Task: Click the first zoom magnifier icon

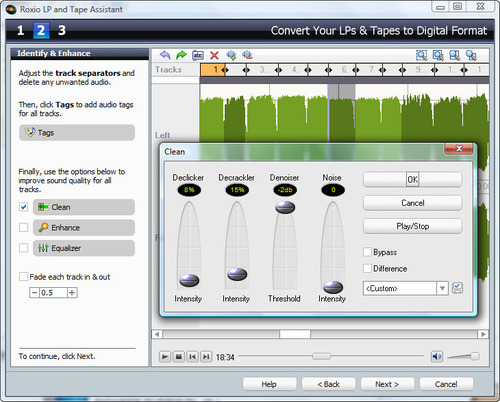Action: click(x=422, y=55)
